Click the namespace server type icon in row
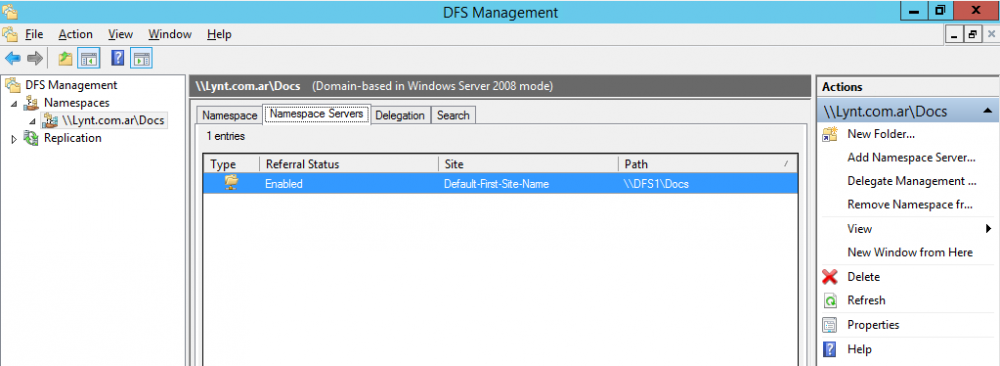Image resolution: width=1000 pixels, height=366 pixels. point(232,184)
